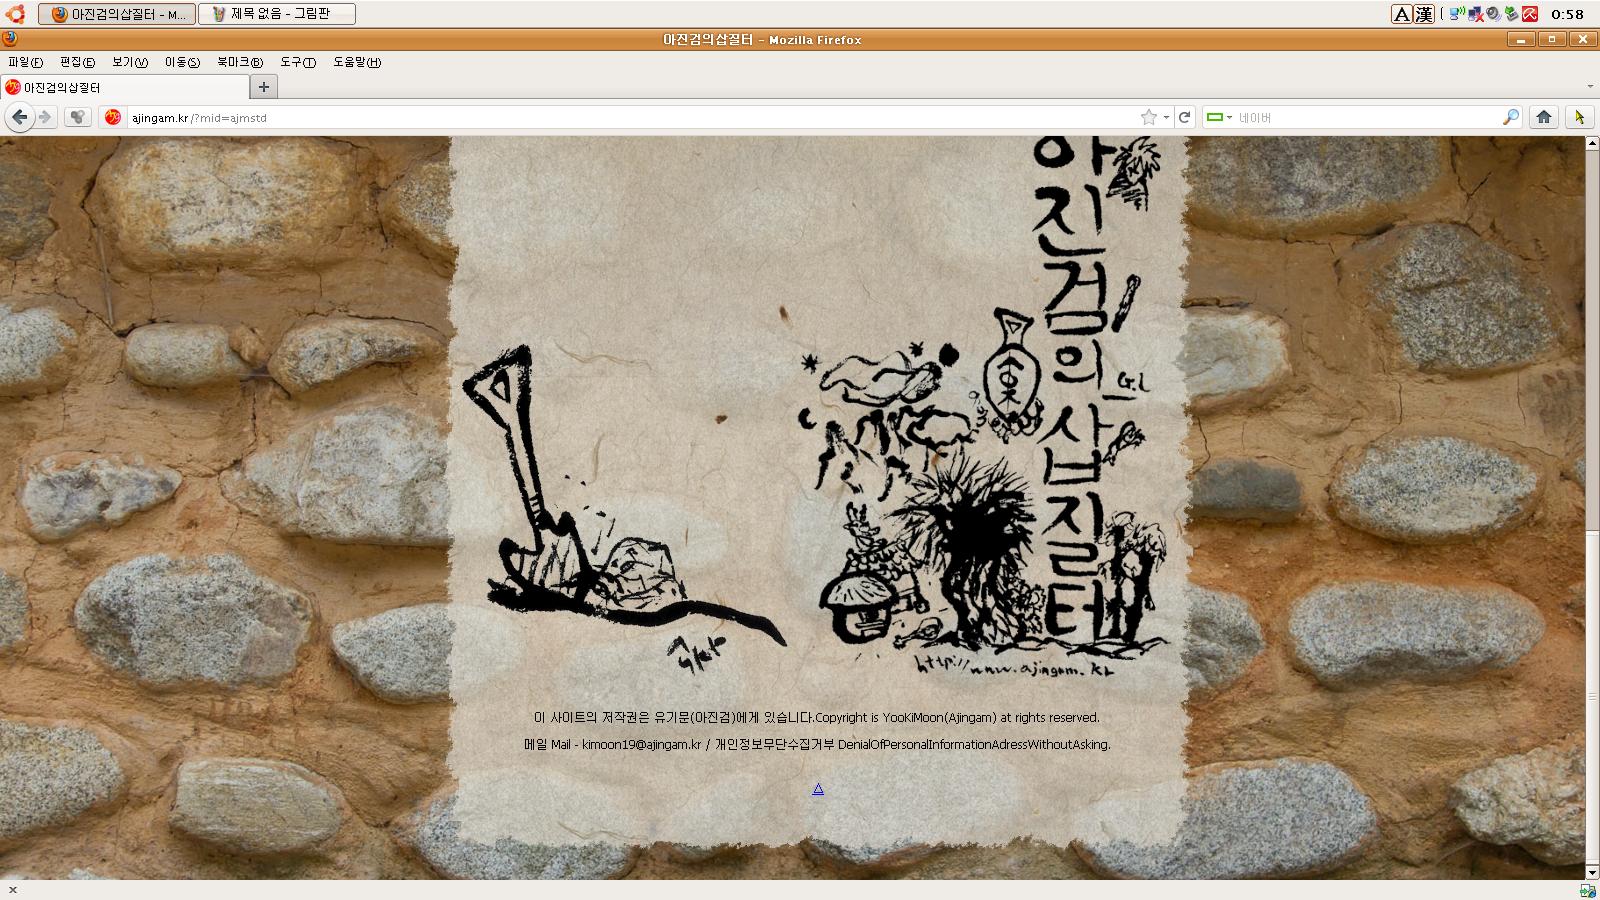Reload the current page
Viewport: 1600px width, 900px height.
(x=1184, y=117)
